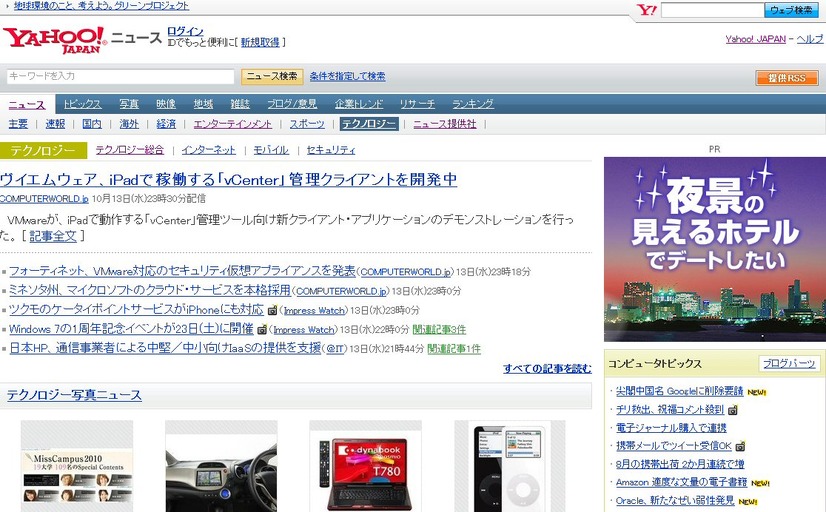The image size is (826, 512).
Task: Open 8月の携帯出荷 topic
Action: [x=680, y=464]
